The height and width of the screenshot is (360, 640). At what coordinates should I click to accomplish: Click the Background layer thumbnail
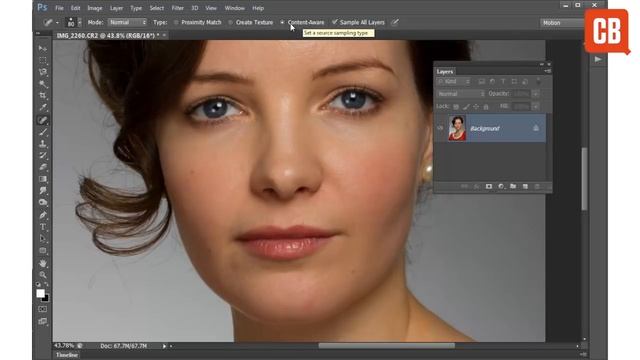coord(457,128)
